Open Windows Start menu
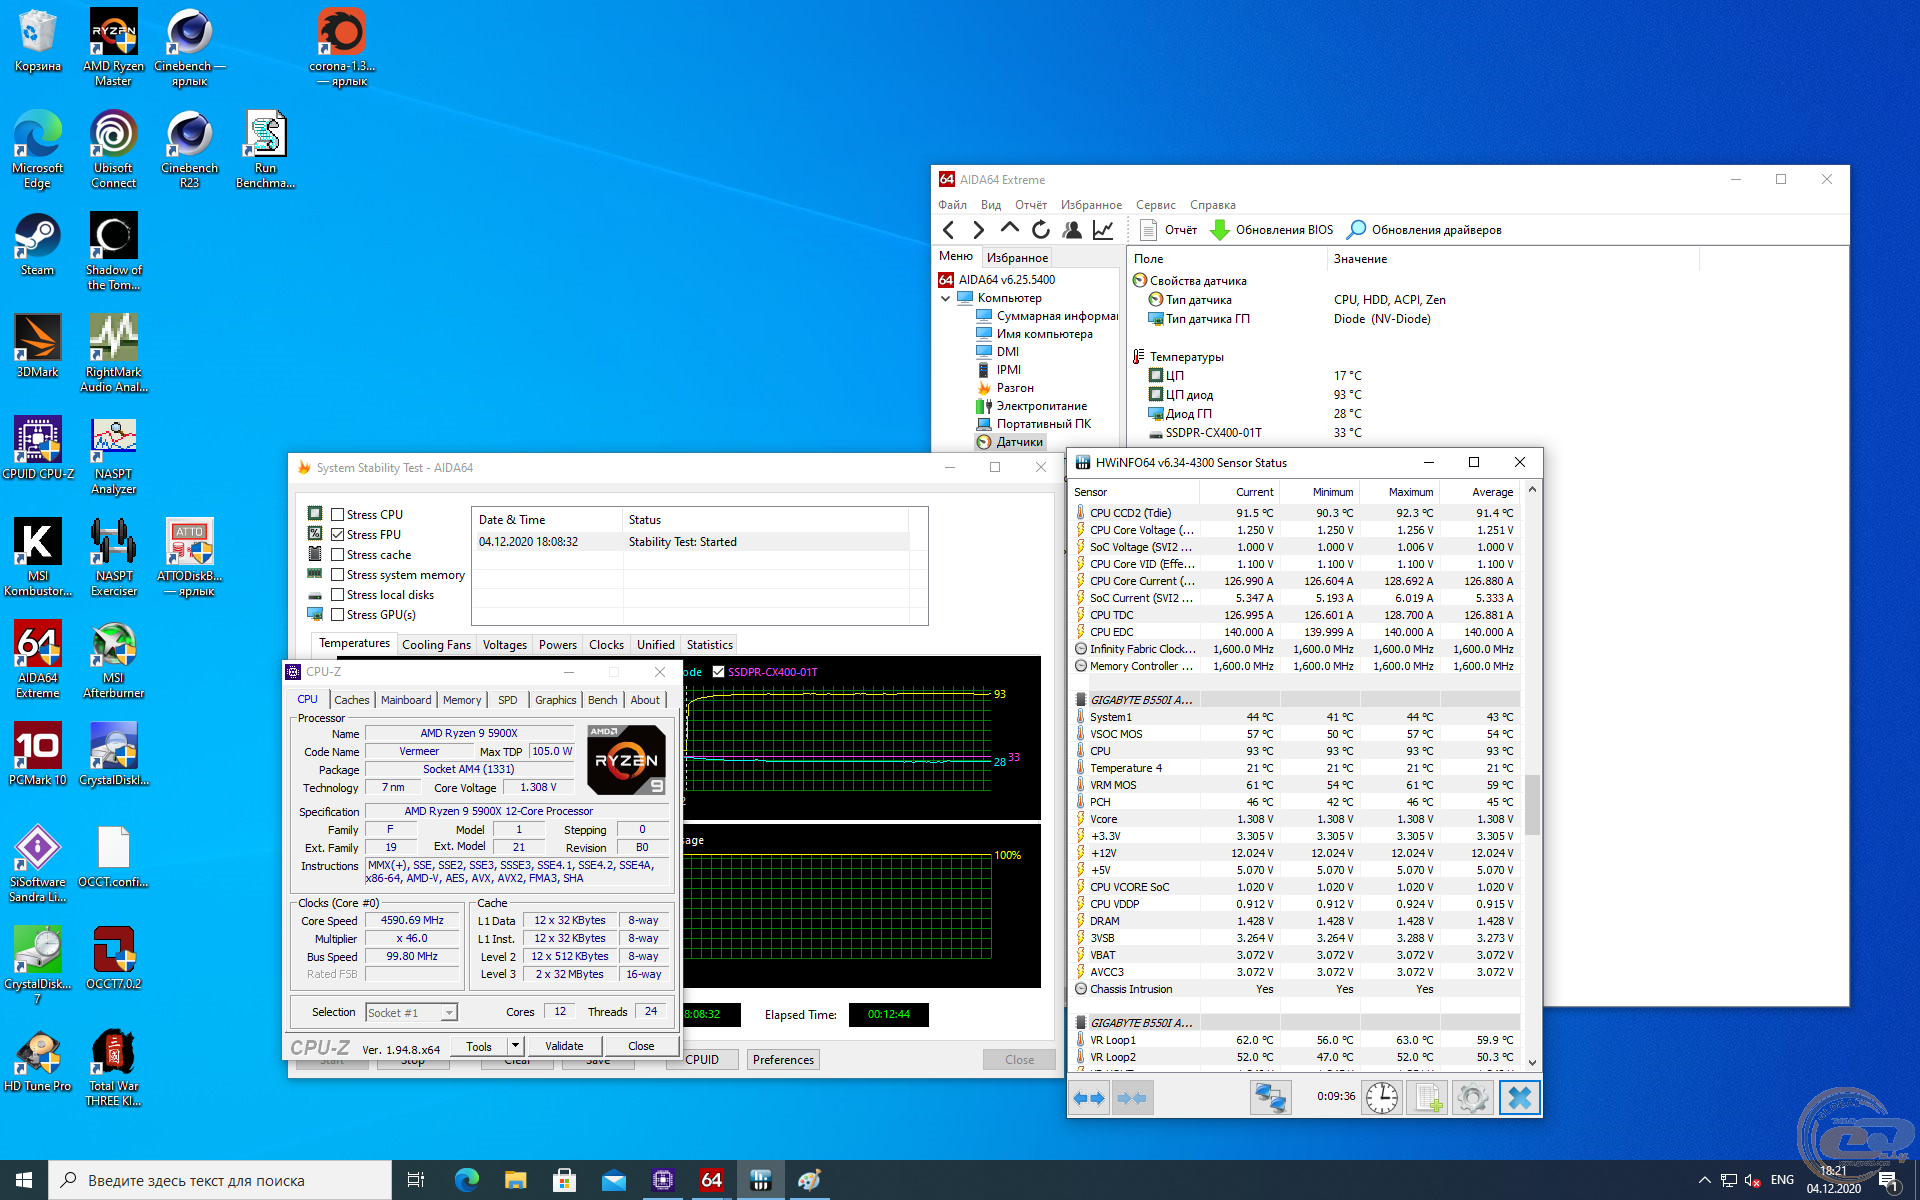Viewport: 1920px width, 1200px height. coord(24,1180)
